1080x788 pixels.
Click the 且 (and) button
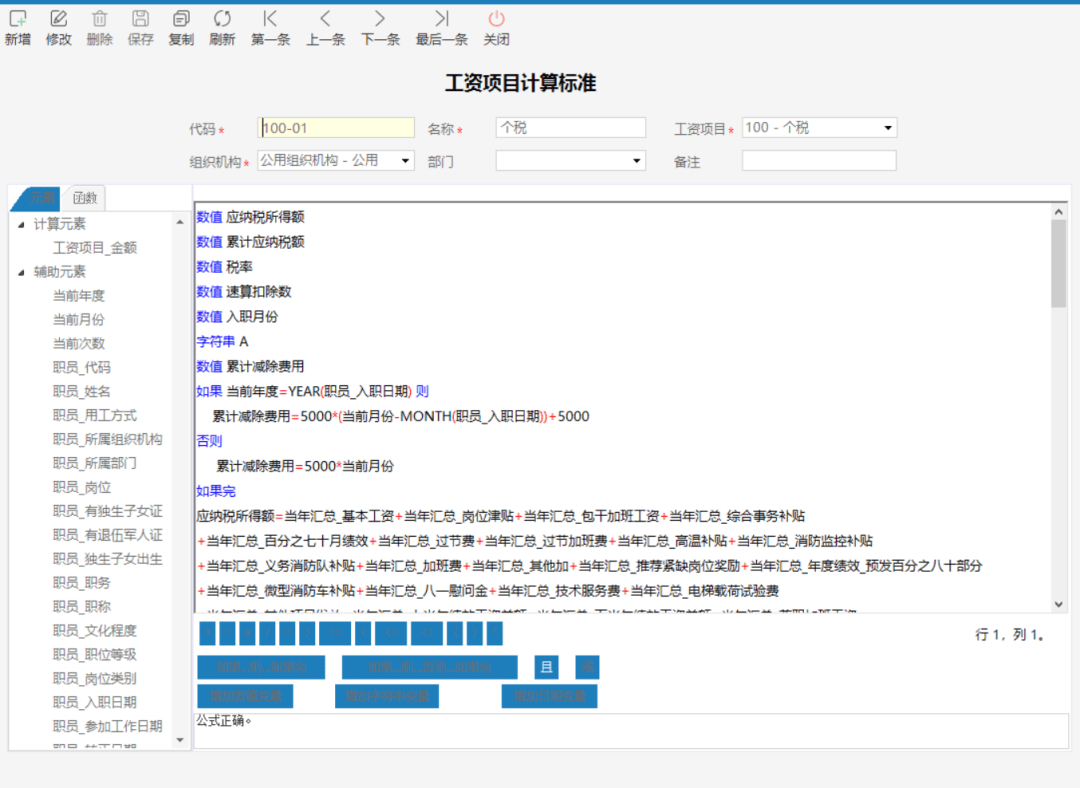[547, 667]
